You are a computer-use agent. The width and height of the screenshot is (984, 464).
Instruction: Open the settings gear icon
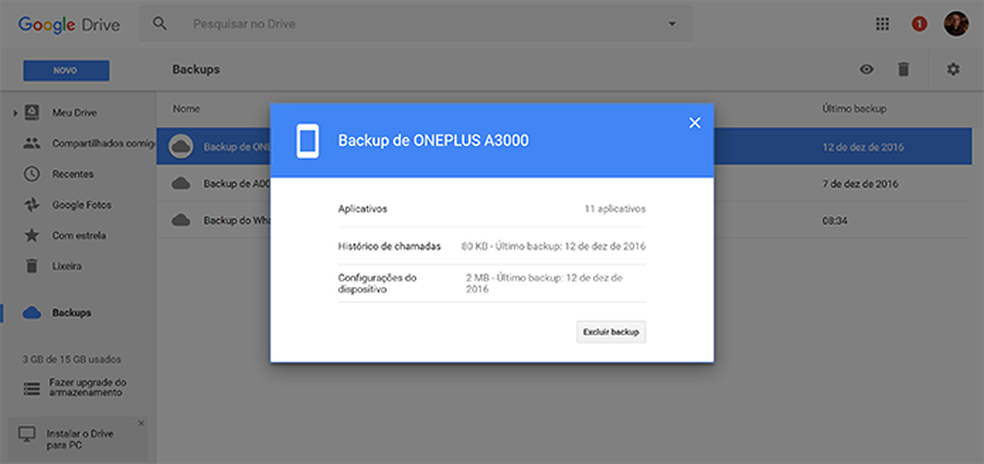point(953,69)
